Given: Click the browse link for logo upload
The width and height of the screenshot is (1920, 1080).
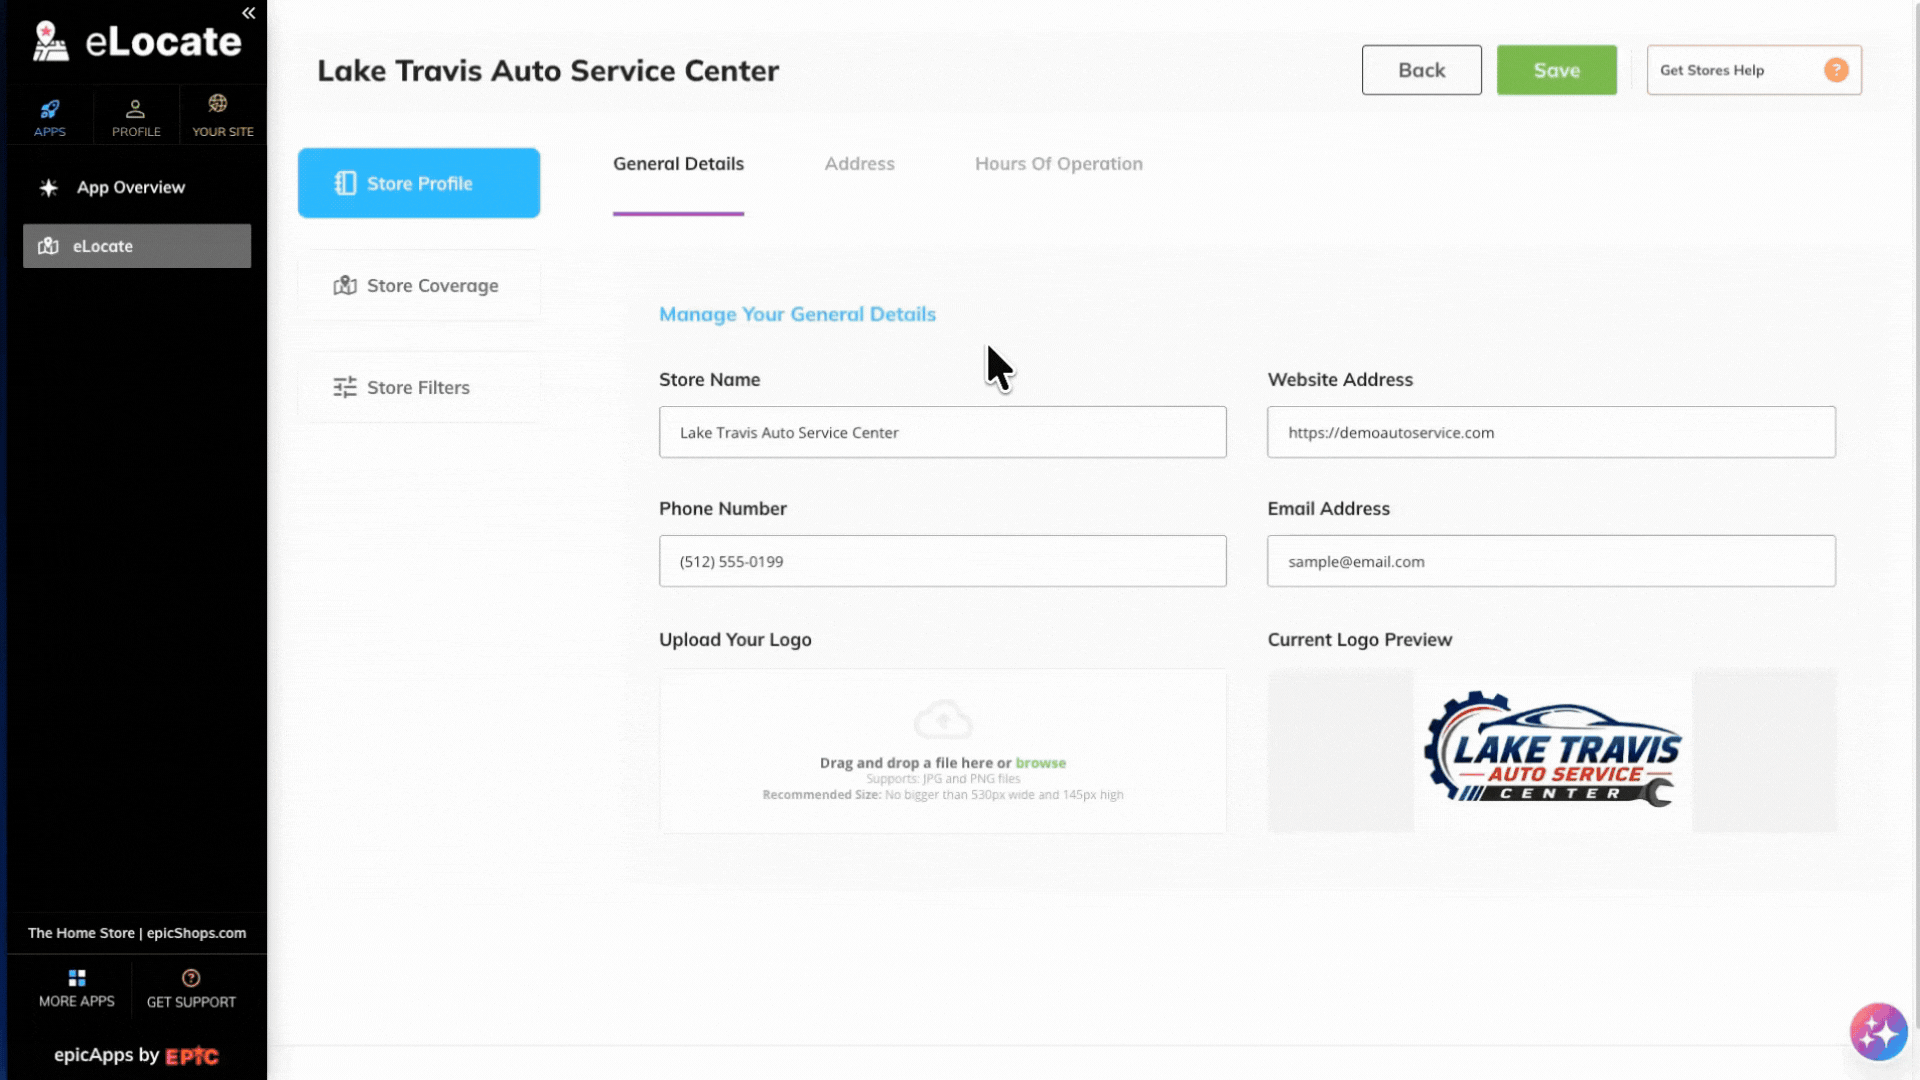Looking at the screenshot, I should [x=1041, y=763].
